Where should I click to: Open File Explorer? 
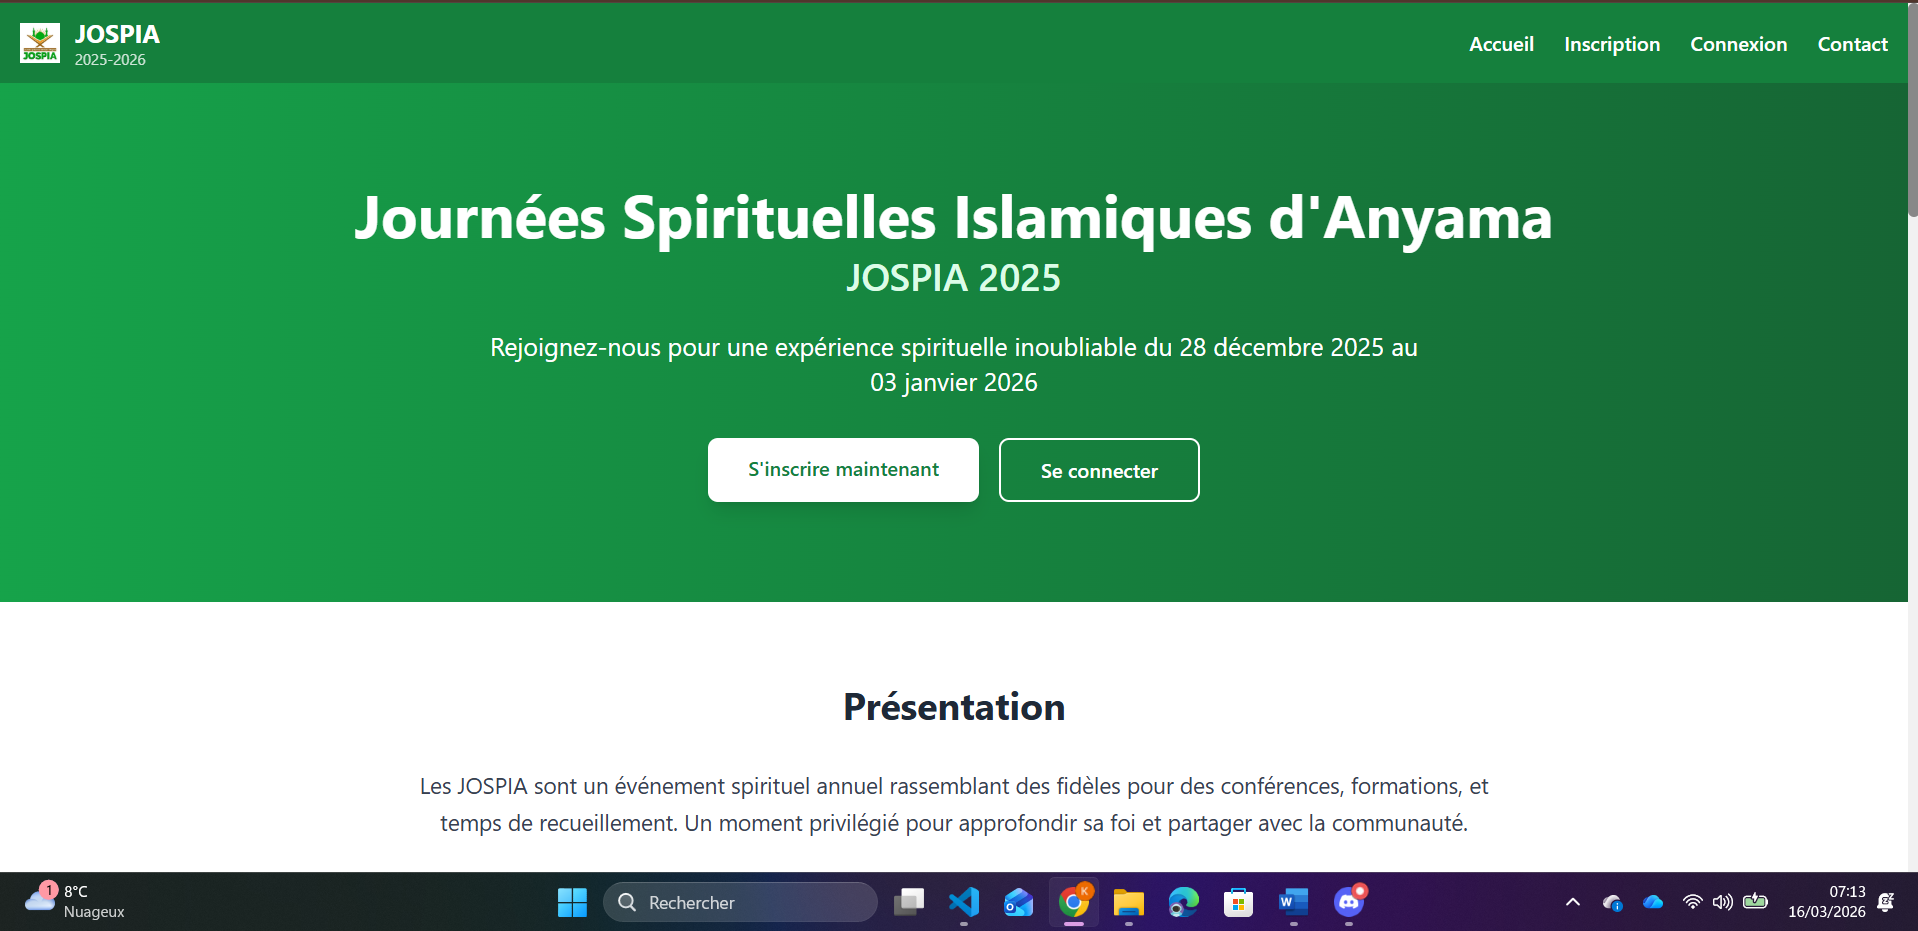pyautogui.click(x=1128, y=902)
